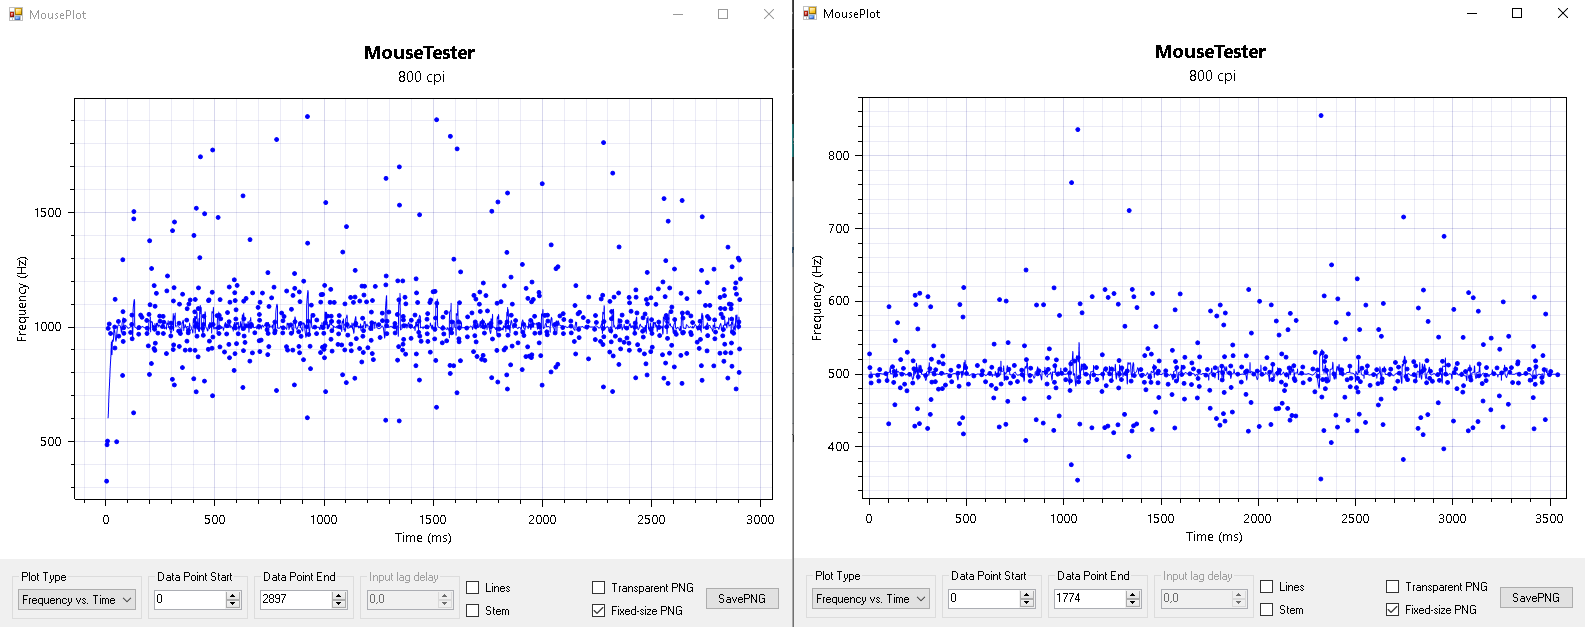Click SavePNG button in left window
Screen dimensions: 1585x627
(742, 599)
